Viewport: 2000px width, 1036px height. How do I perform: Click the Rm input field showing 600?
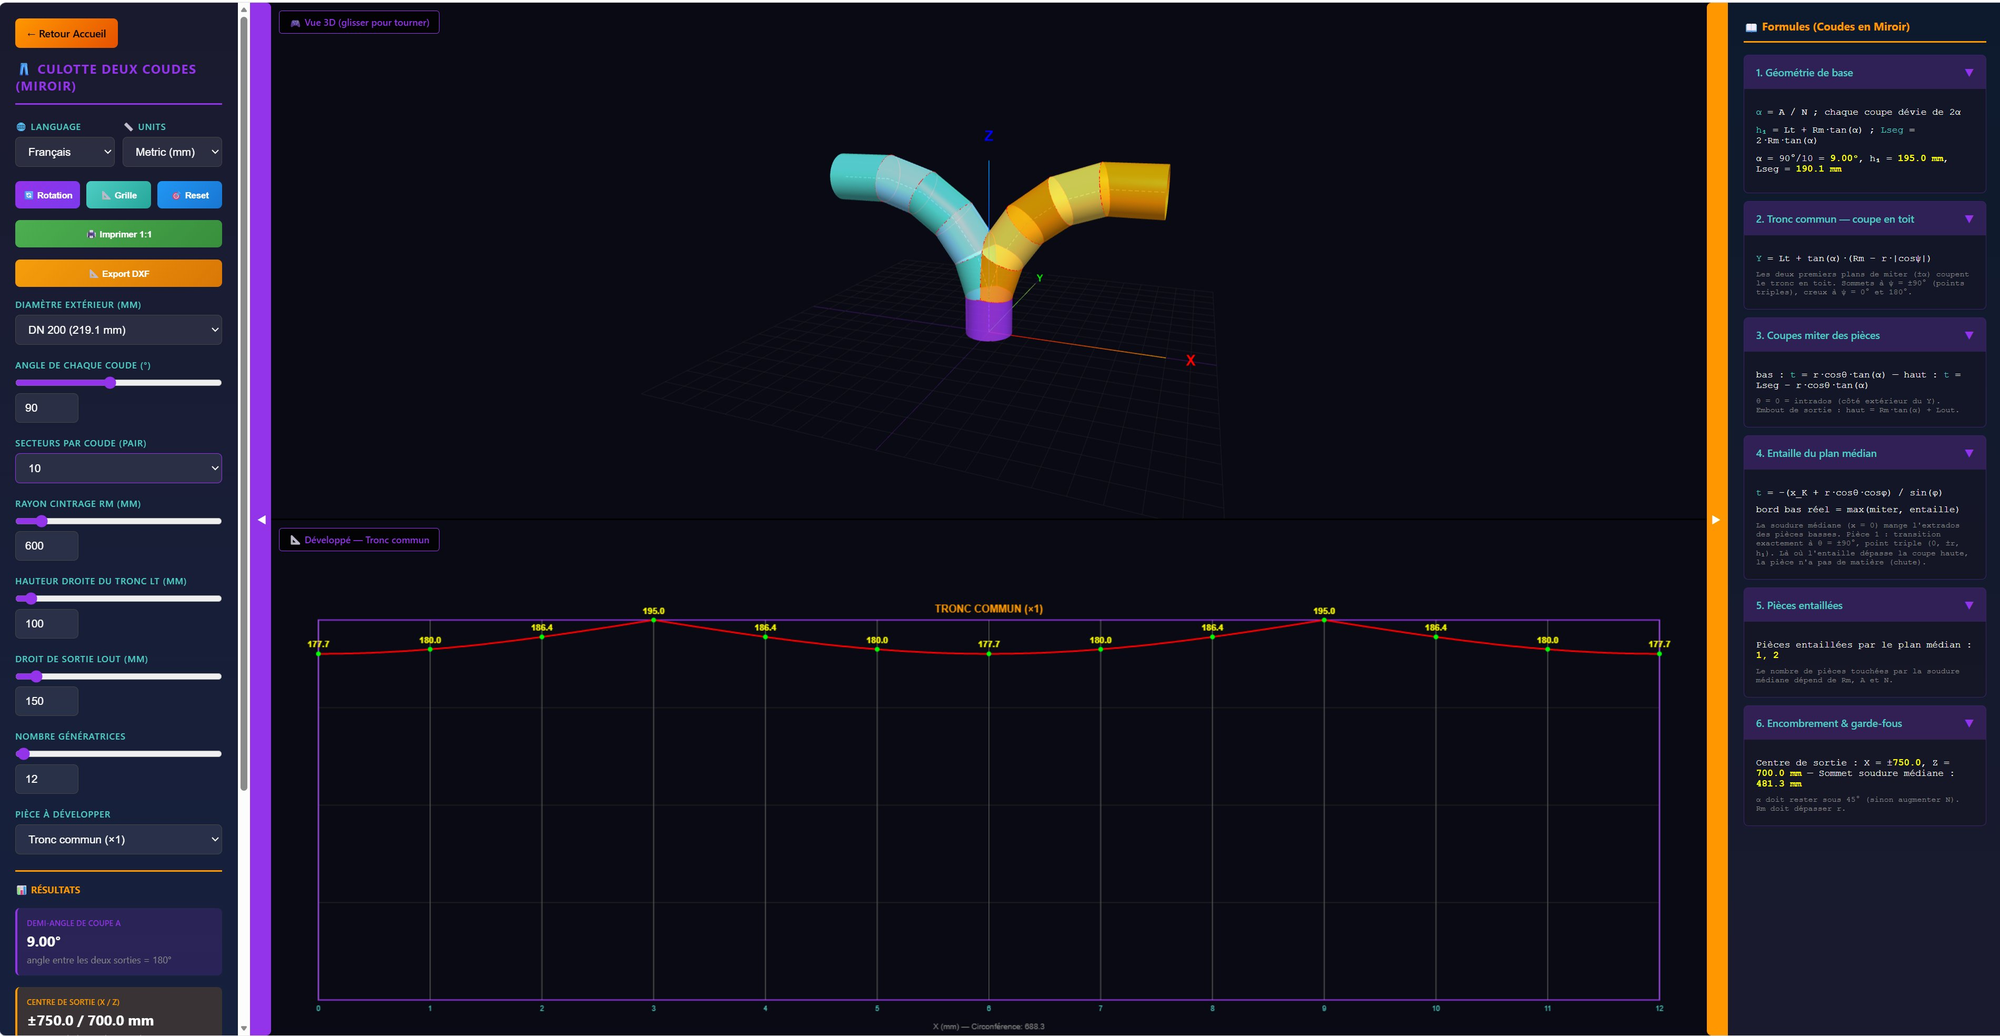pos(46,546)
